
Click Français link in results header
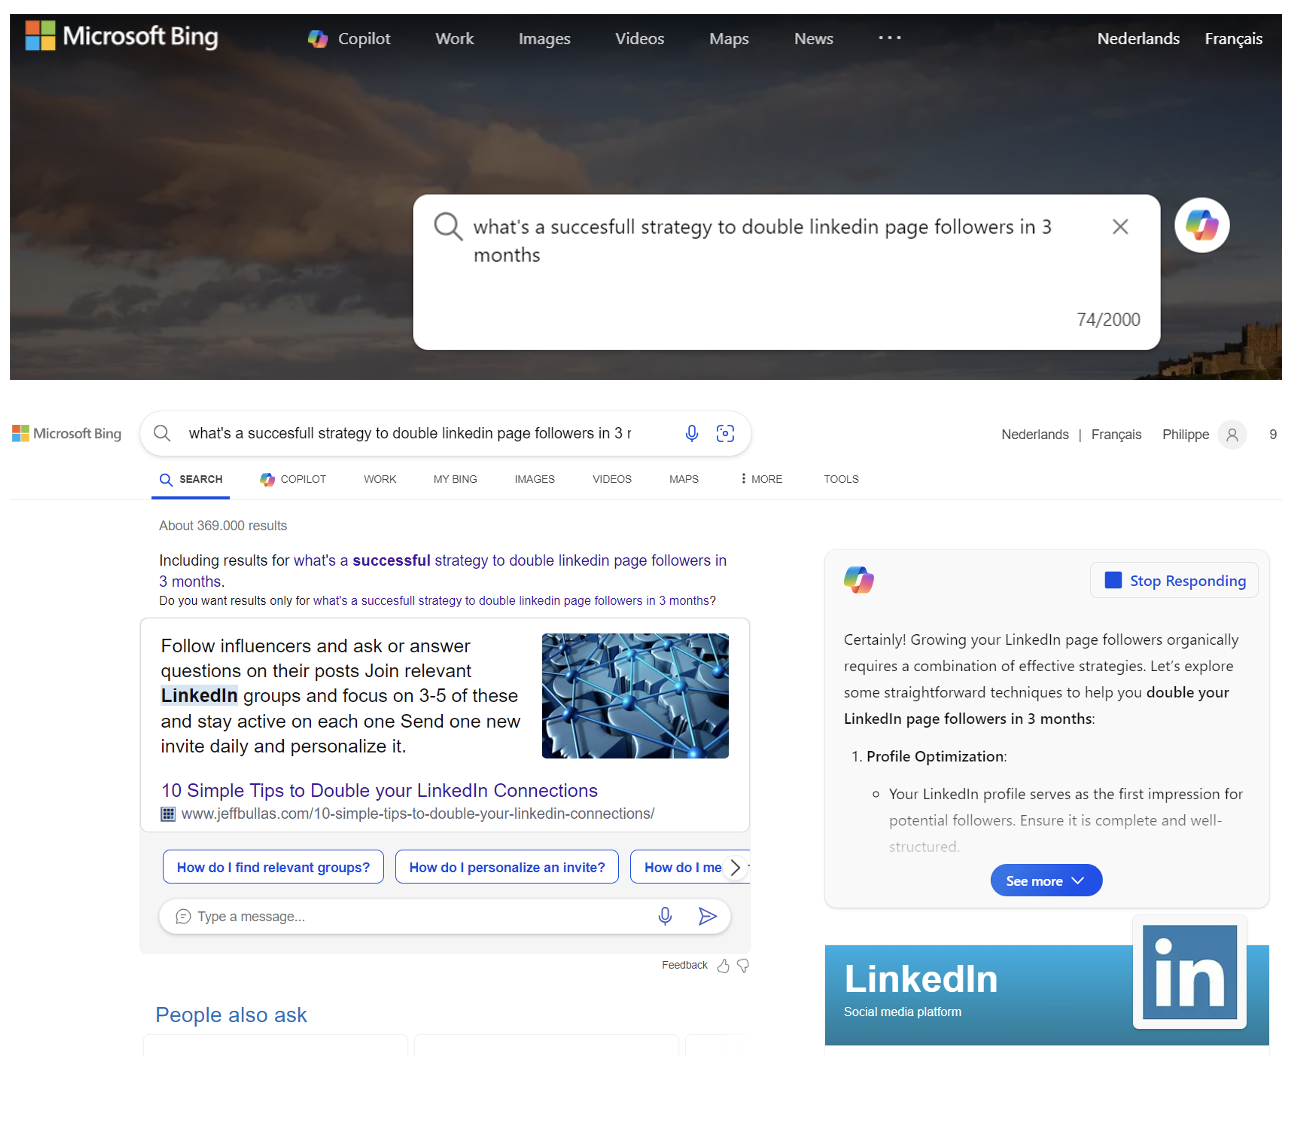pos(1116,434)
